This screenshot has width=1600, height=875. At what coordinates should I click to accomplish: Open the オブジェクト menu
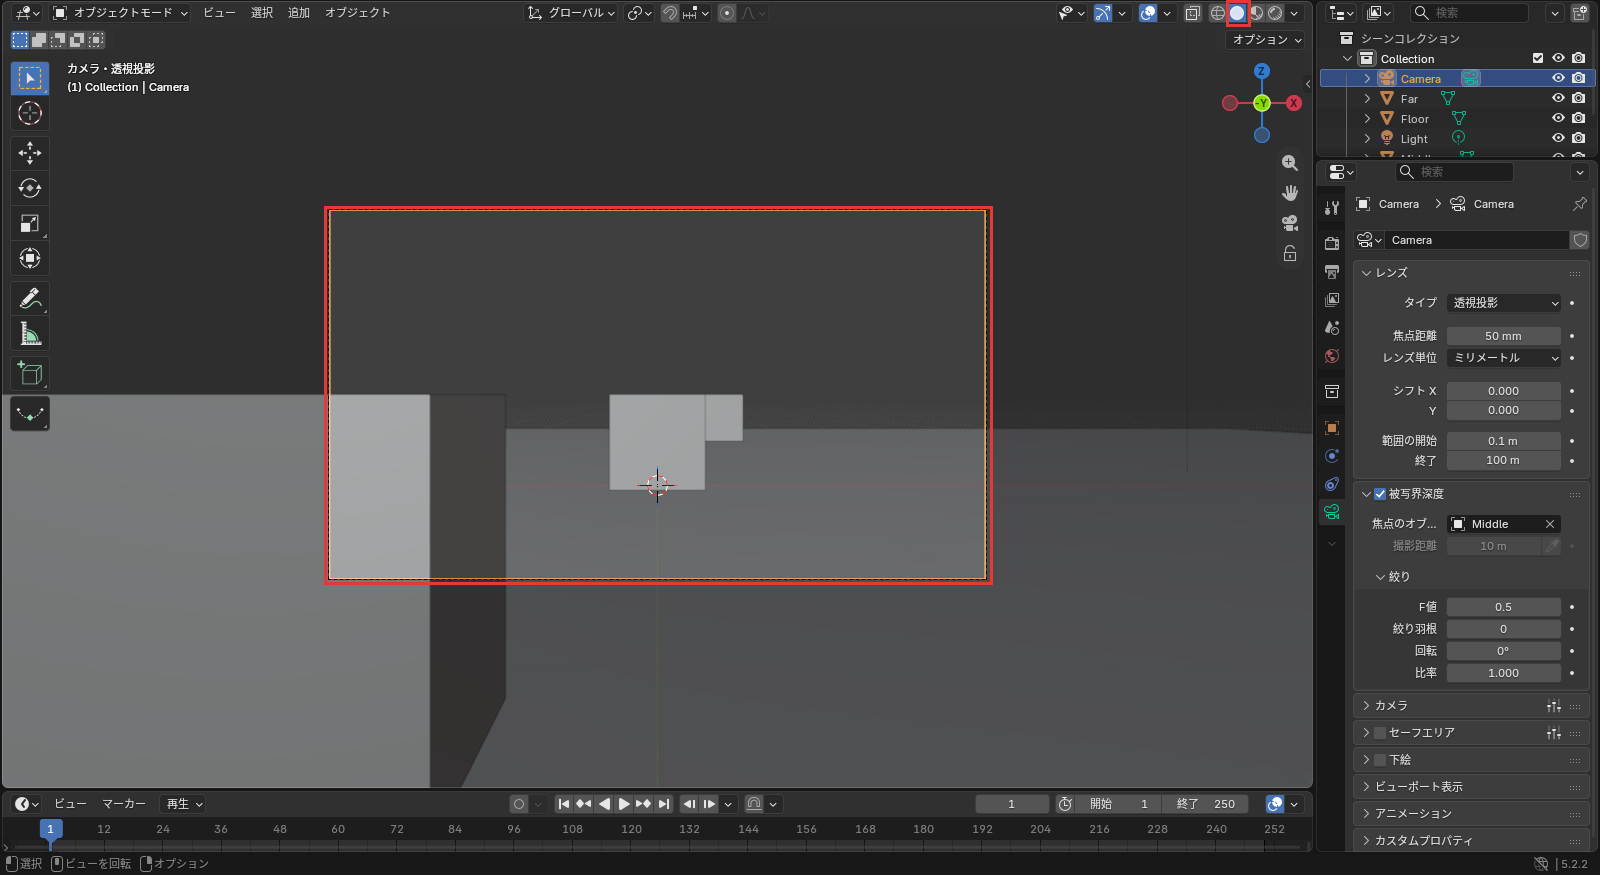(357, 13)
